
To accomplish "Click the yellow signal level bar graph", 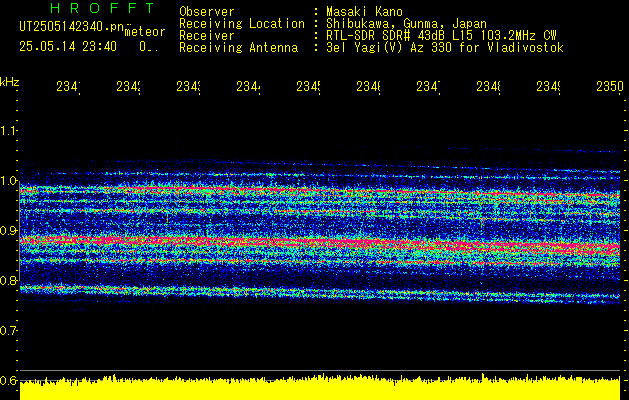I will (x=320, y=389).
